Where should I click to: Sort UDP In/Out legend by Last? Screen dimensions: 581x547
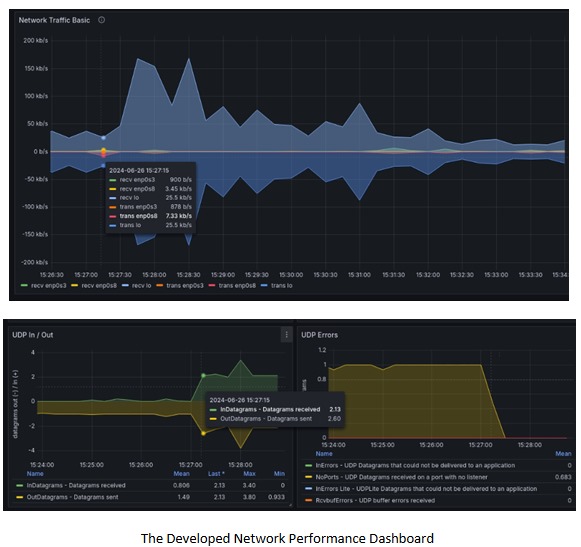tap(216, 474)
